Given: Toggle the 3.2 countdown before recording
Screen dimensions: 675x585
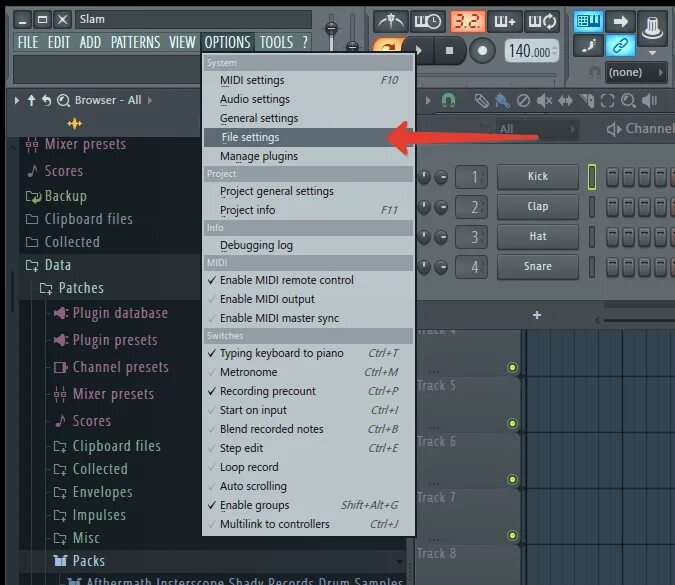Looking at the screenshot, I should tap(467, 21).
